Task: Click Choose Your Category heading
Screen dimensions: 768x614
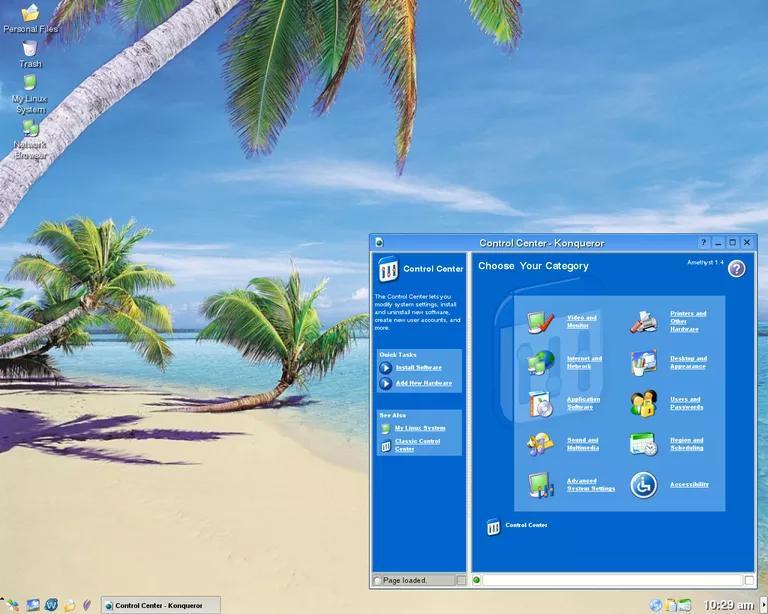Action: coord(533,266)
